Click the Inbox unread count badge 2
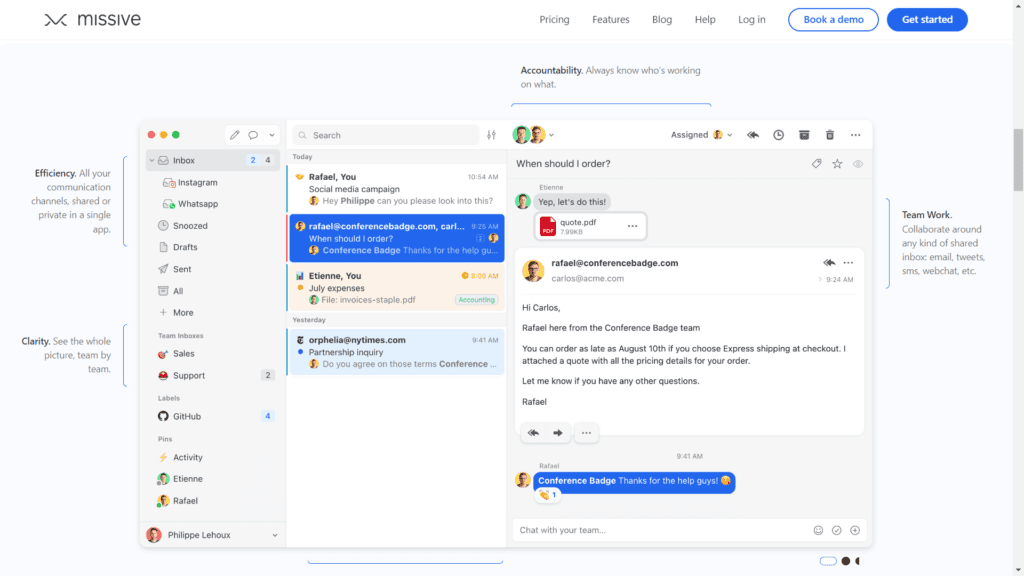 point(253,160)
